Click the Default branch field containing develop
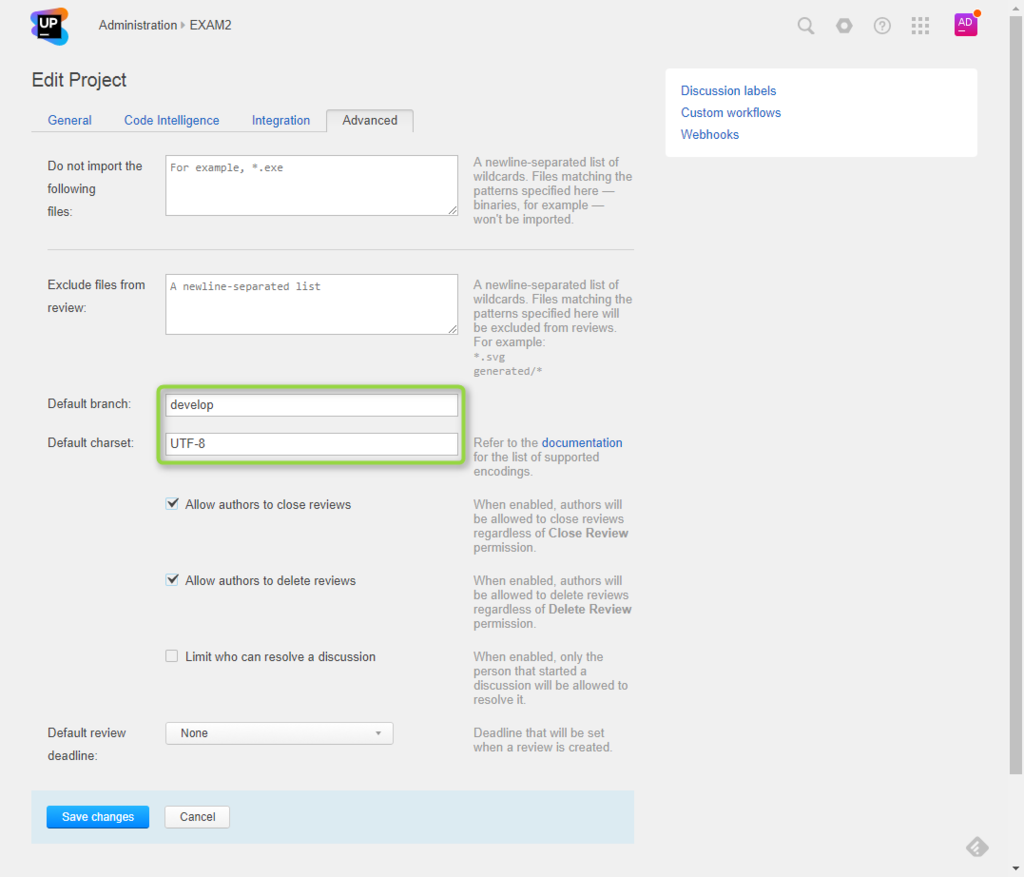The image size is (1024, 877). tap(312, 405)
